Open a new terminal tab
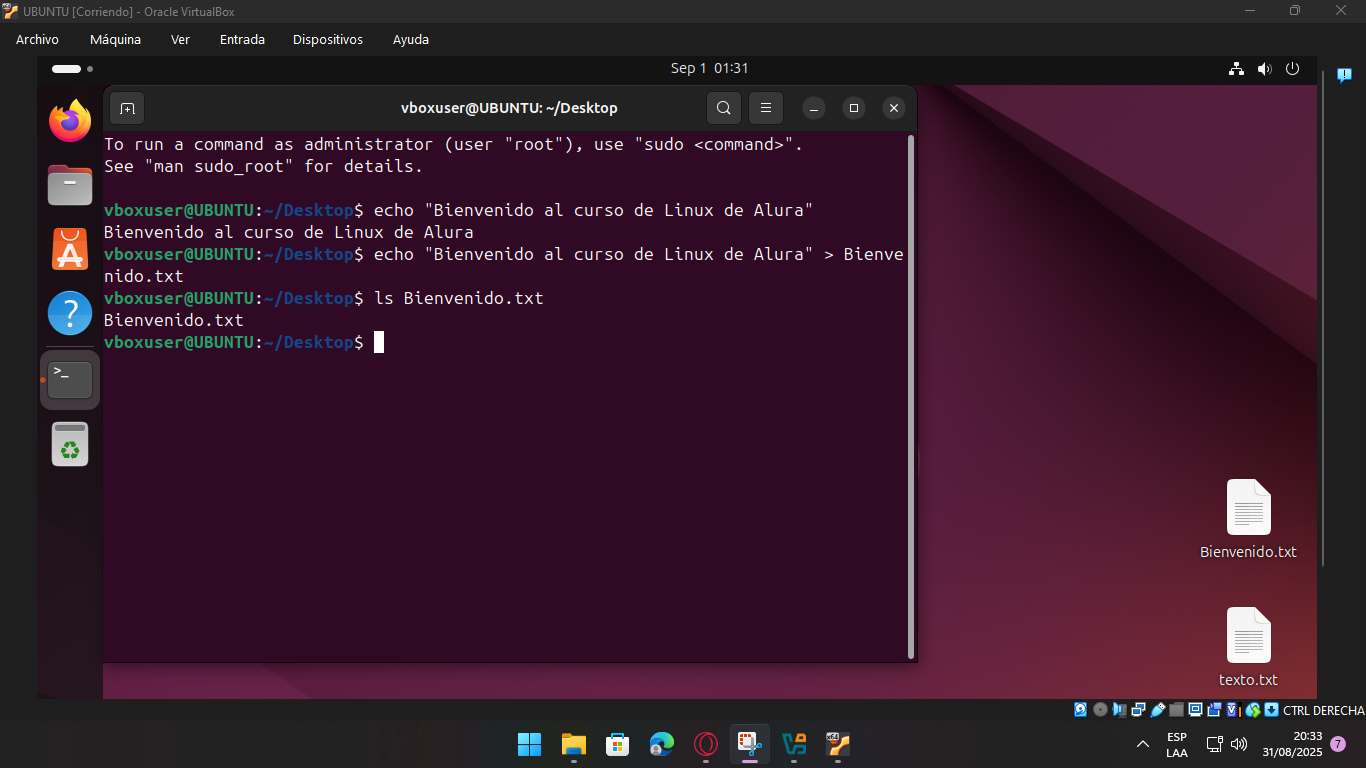Image resolution: width=1366 pixels, height=768 pixels. point(127,108)
